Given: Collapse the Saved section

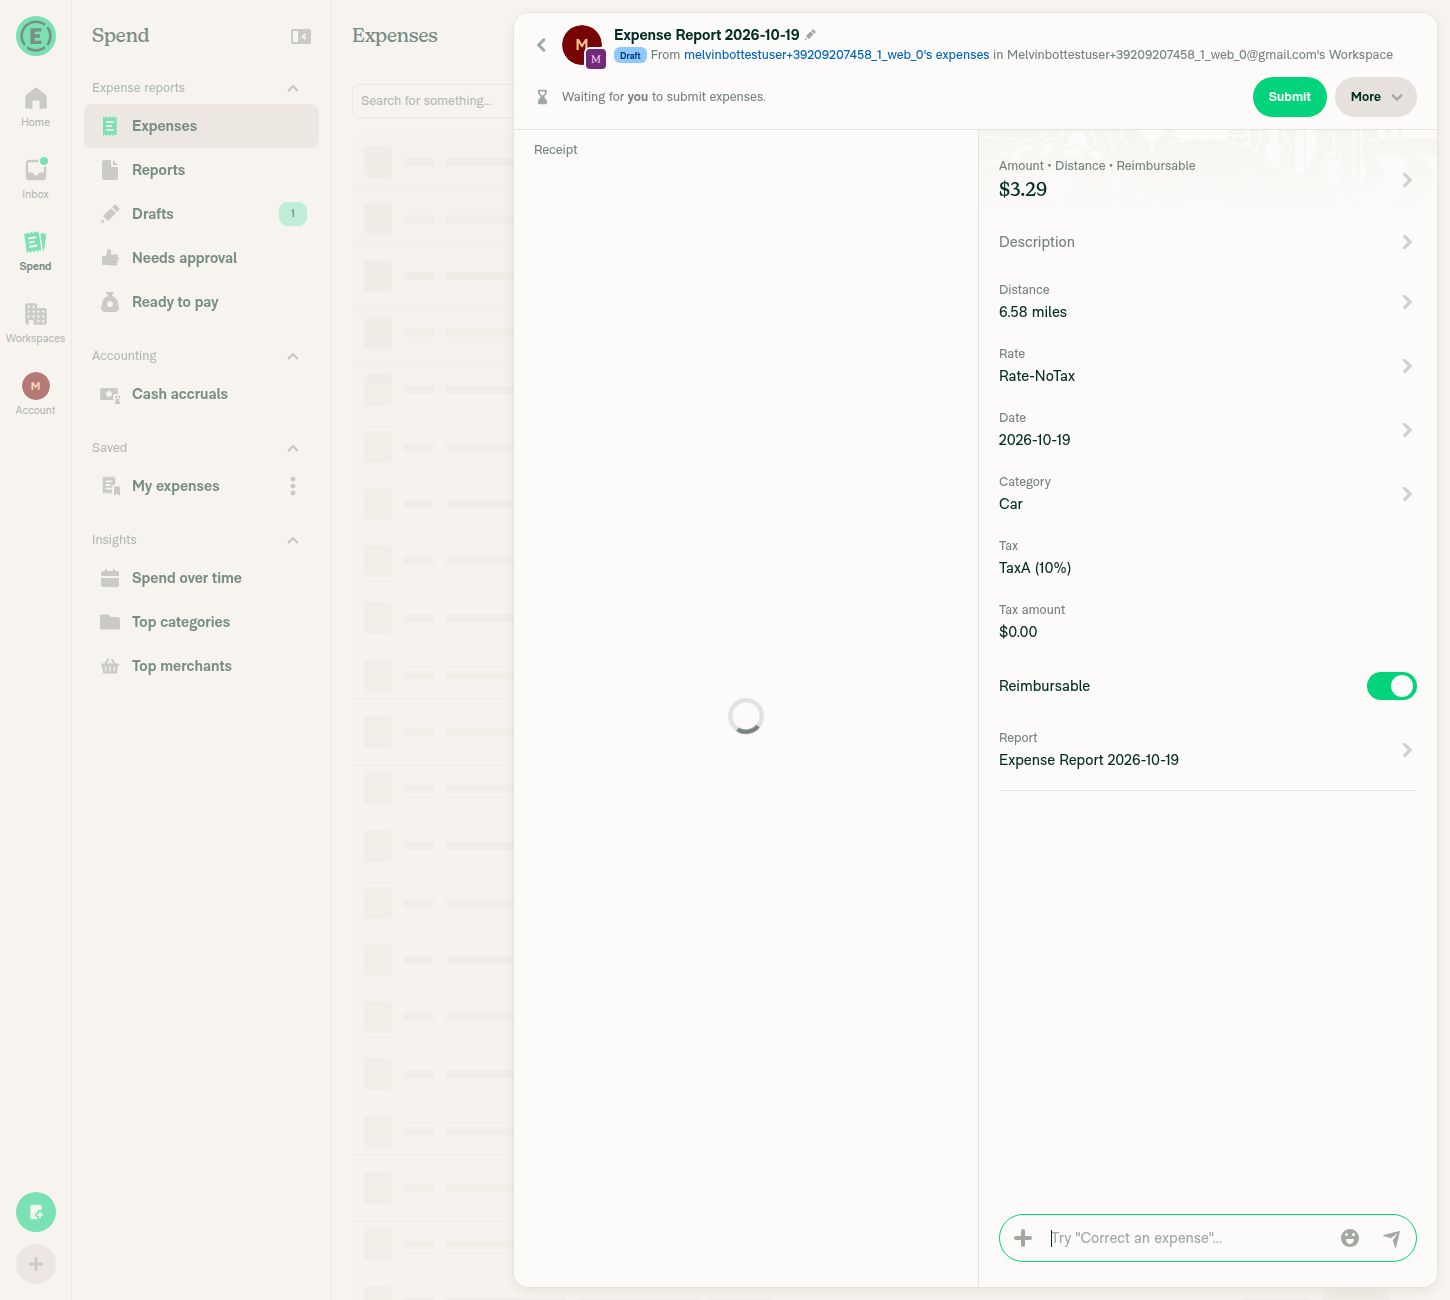Looking at the screenshot, I should (293, 448).
